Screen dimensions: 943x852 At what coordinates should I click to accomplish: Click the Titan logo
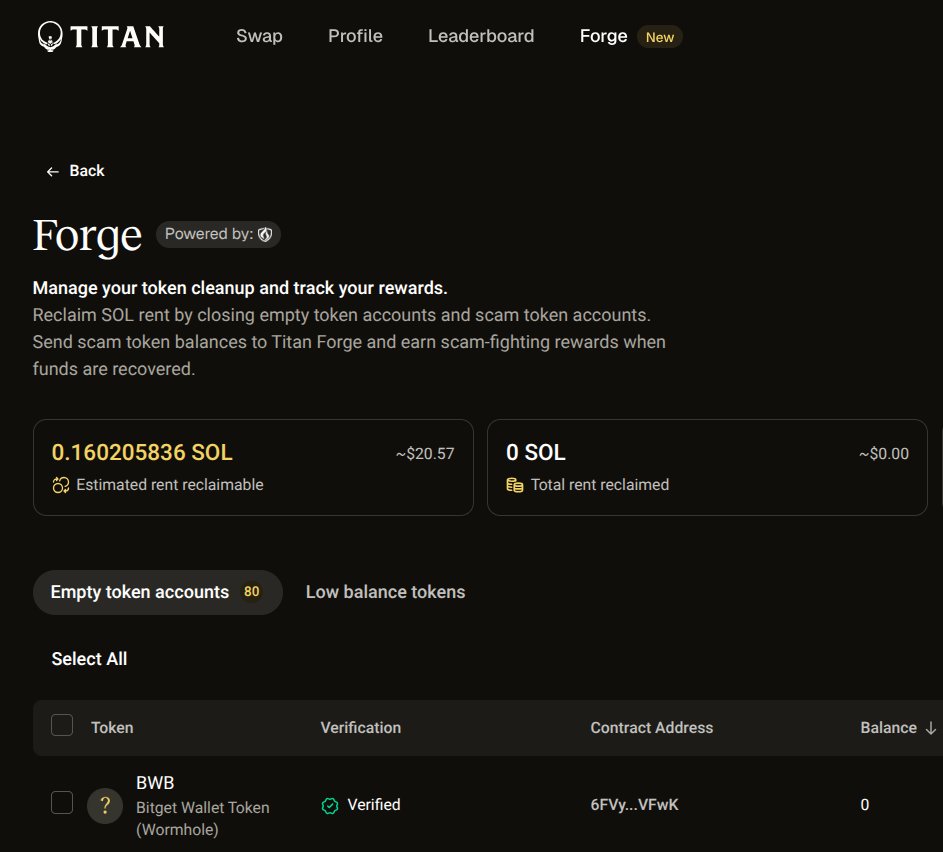tap(100, 37)
